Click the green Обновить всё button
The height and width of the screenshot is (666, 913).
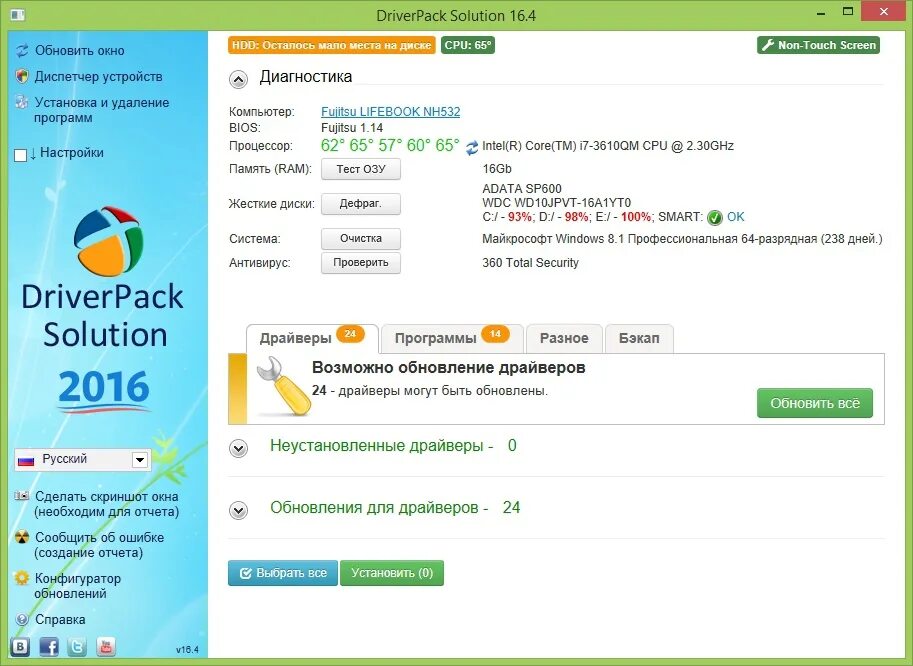coord(815,403)
